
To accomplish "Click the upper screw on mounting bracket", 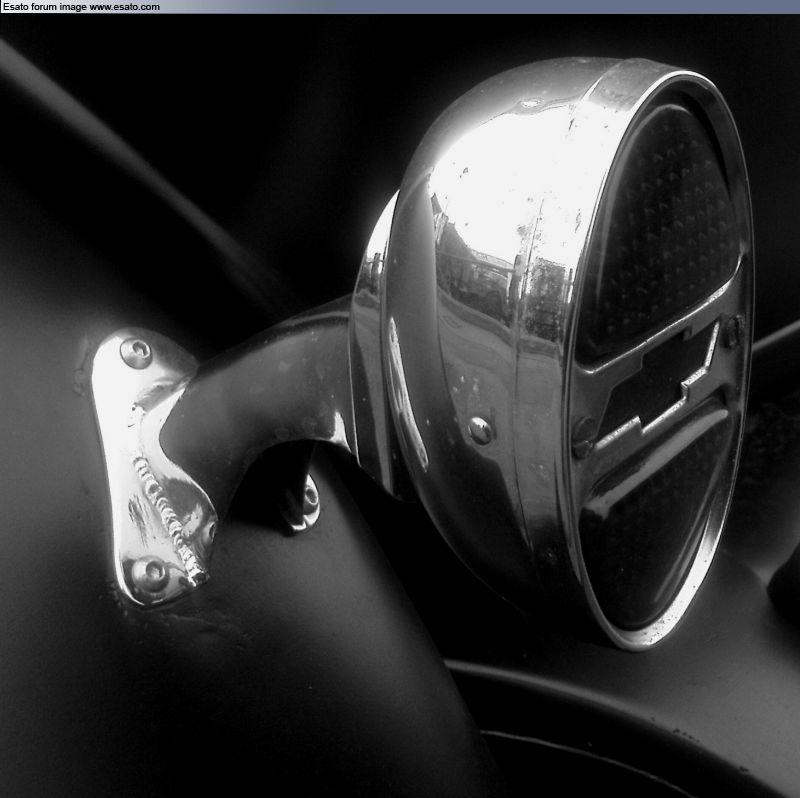I will click(134, 352).
